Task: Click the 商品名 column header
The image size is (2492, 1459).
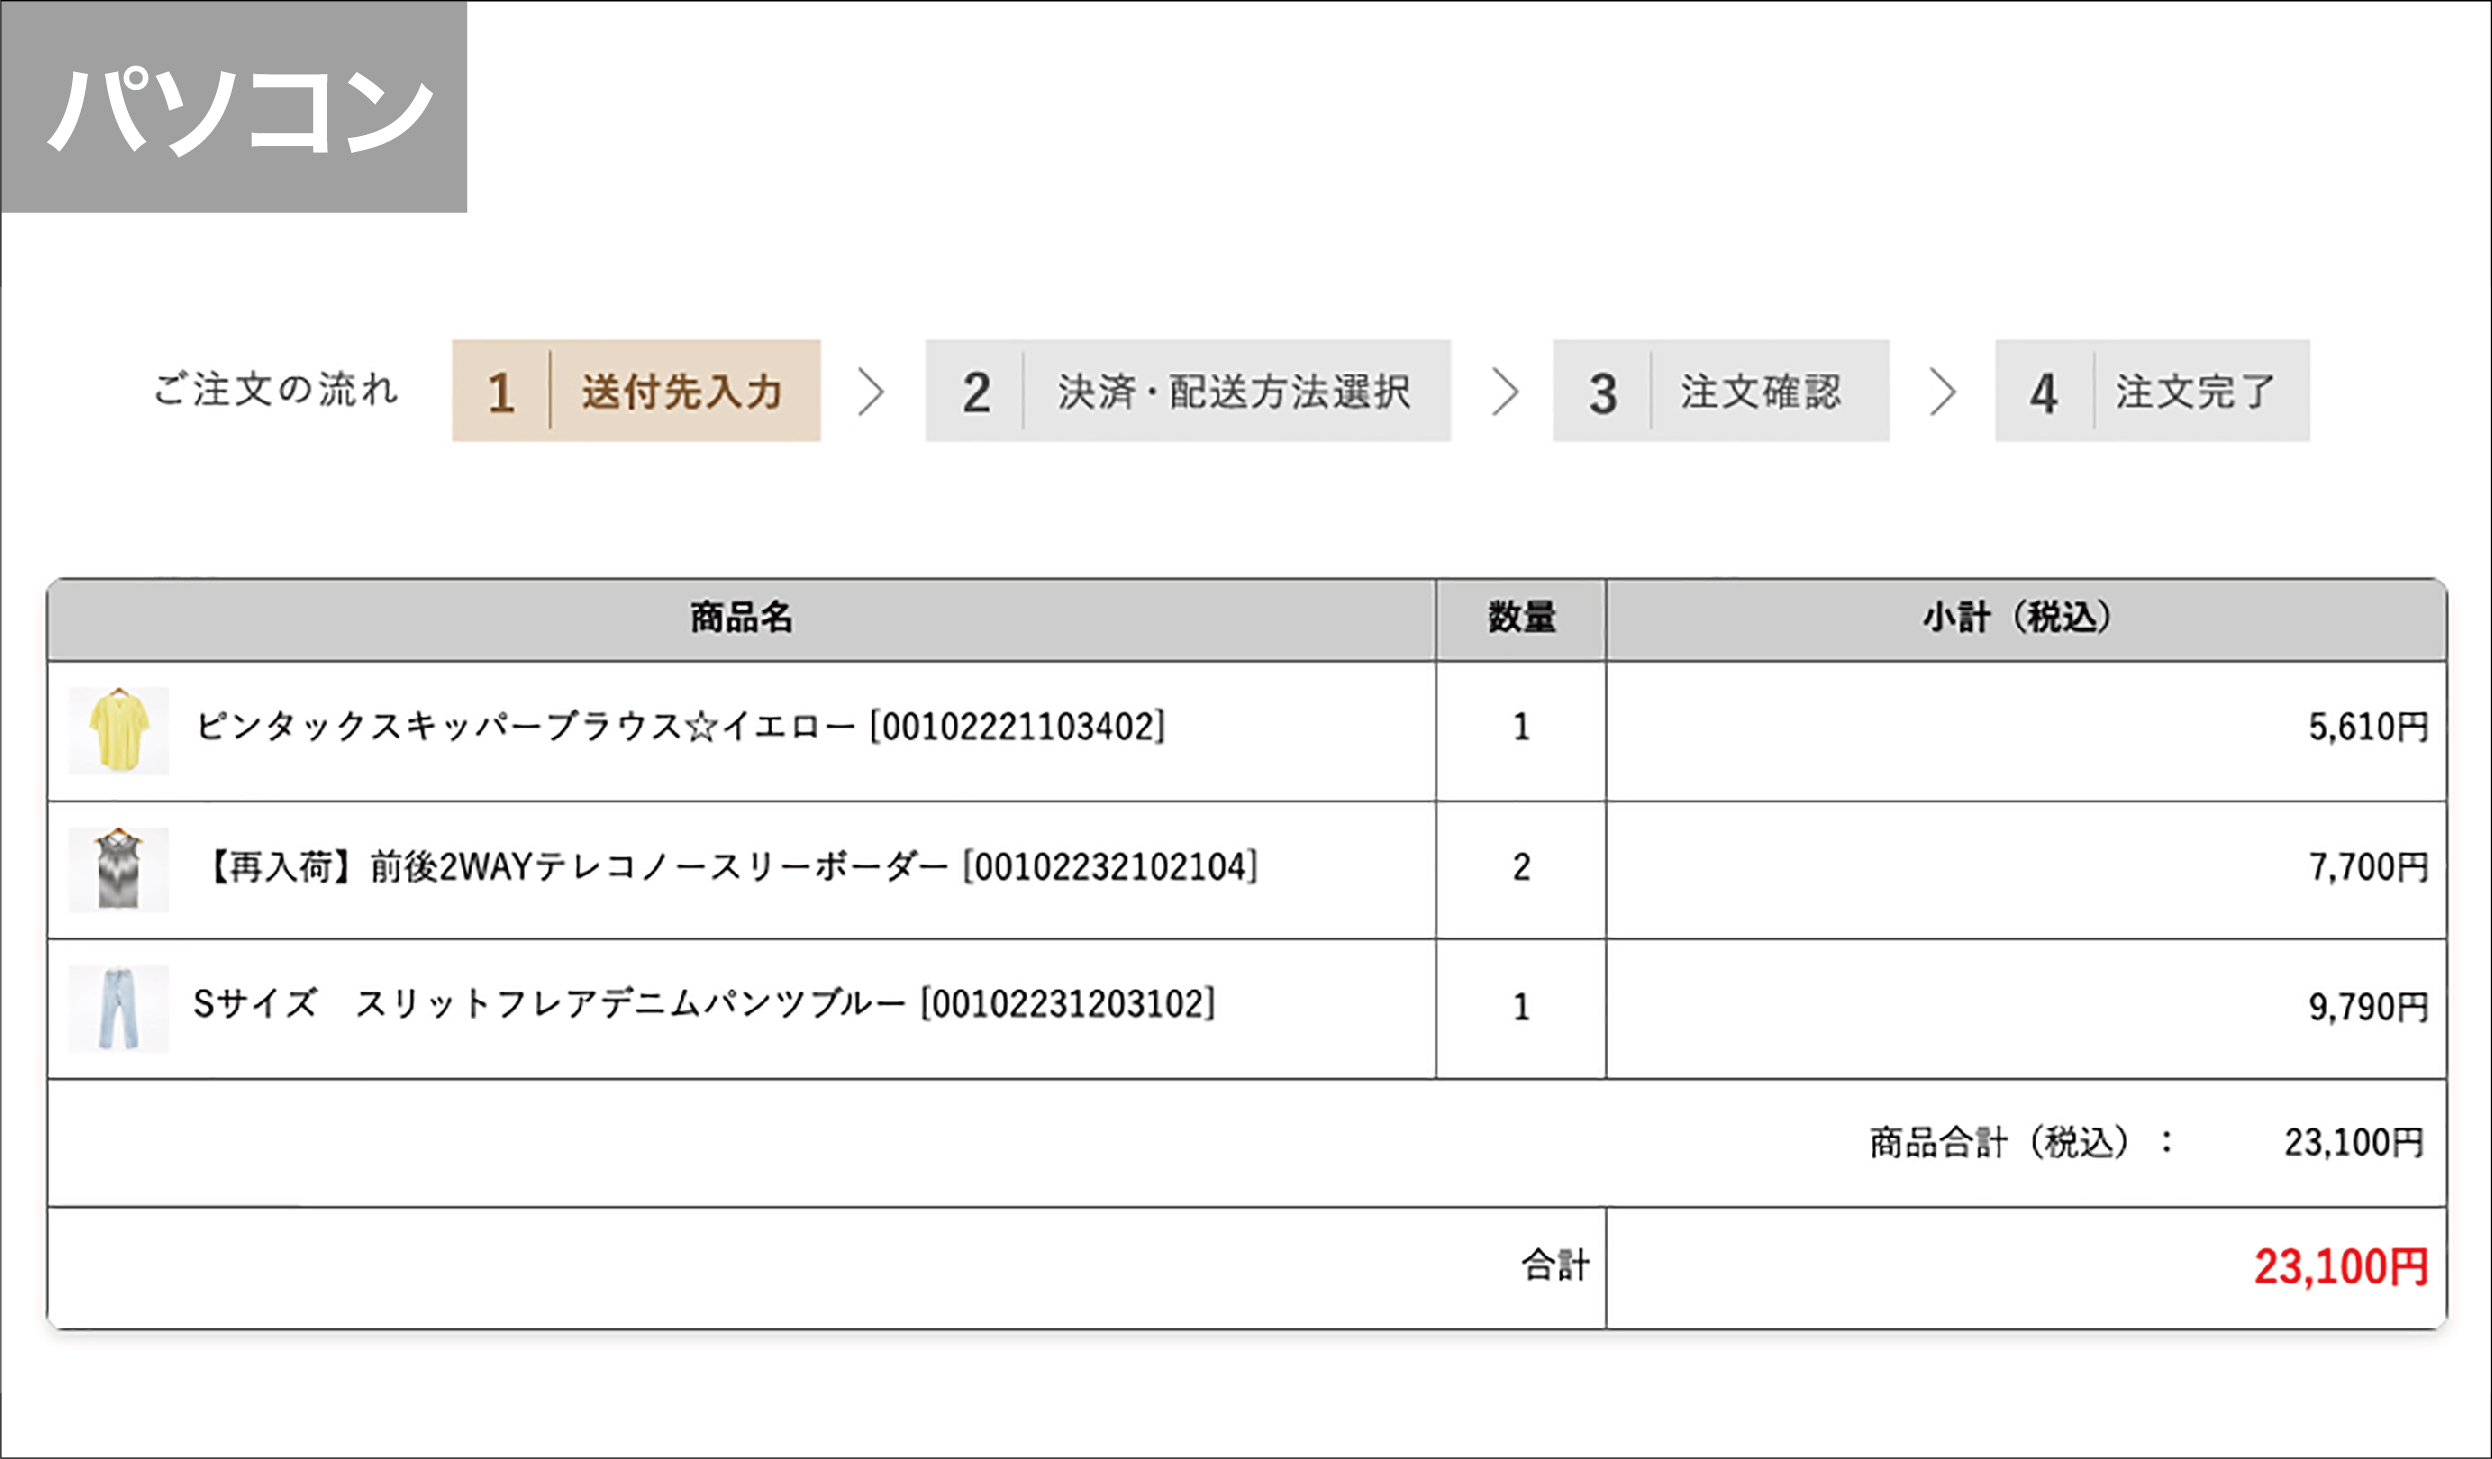Action: pos(741,618)
